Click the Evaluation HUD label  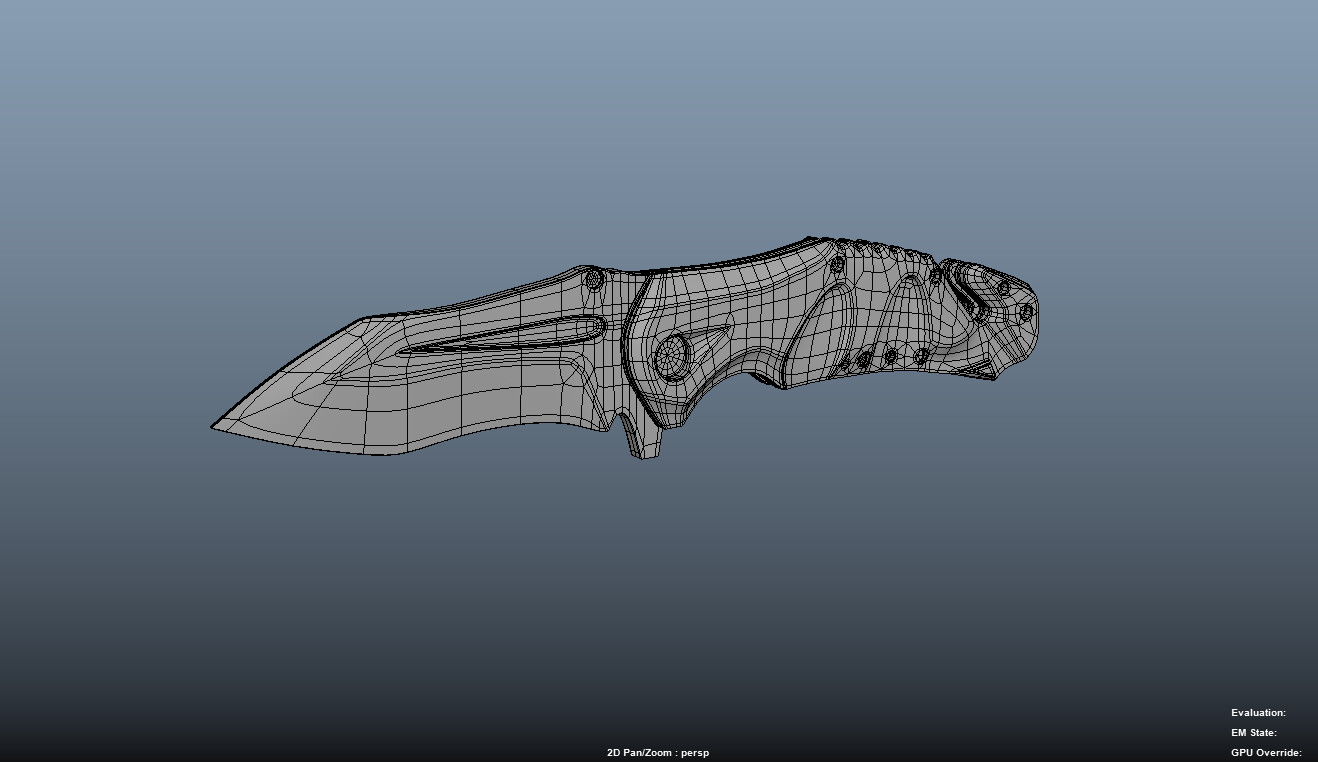point(1258,712)
